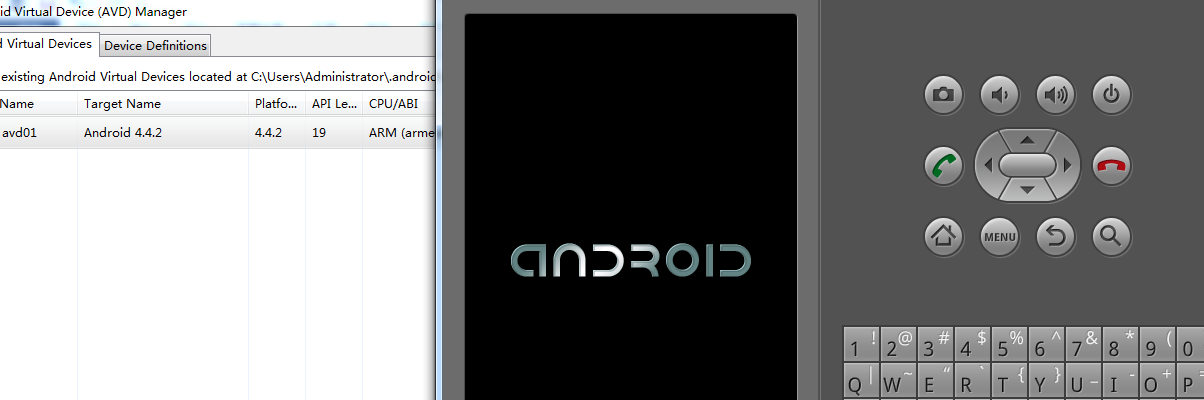Sort by the API Level column header
This screenshot has width=1204, height=400.
tap(334, 104)
